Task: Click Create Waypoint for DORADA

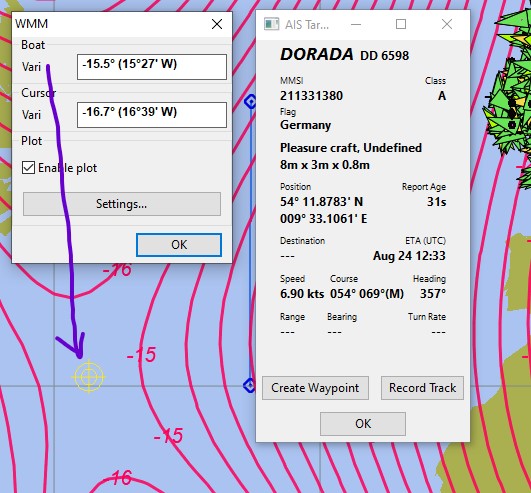Action: pos(315,388)
